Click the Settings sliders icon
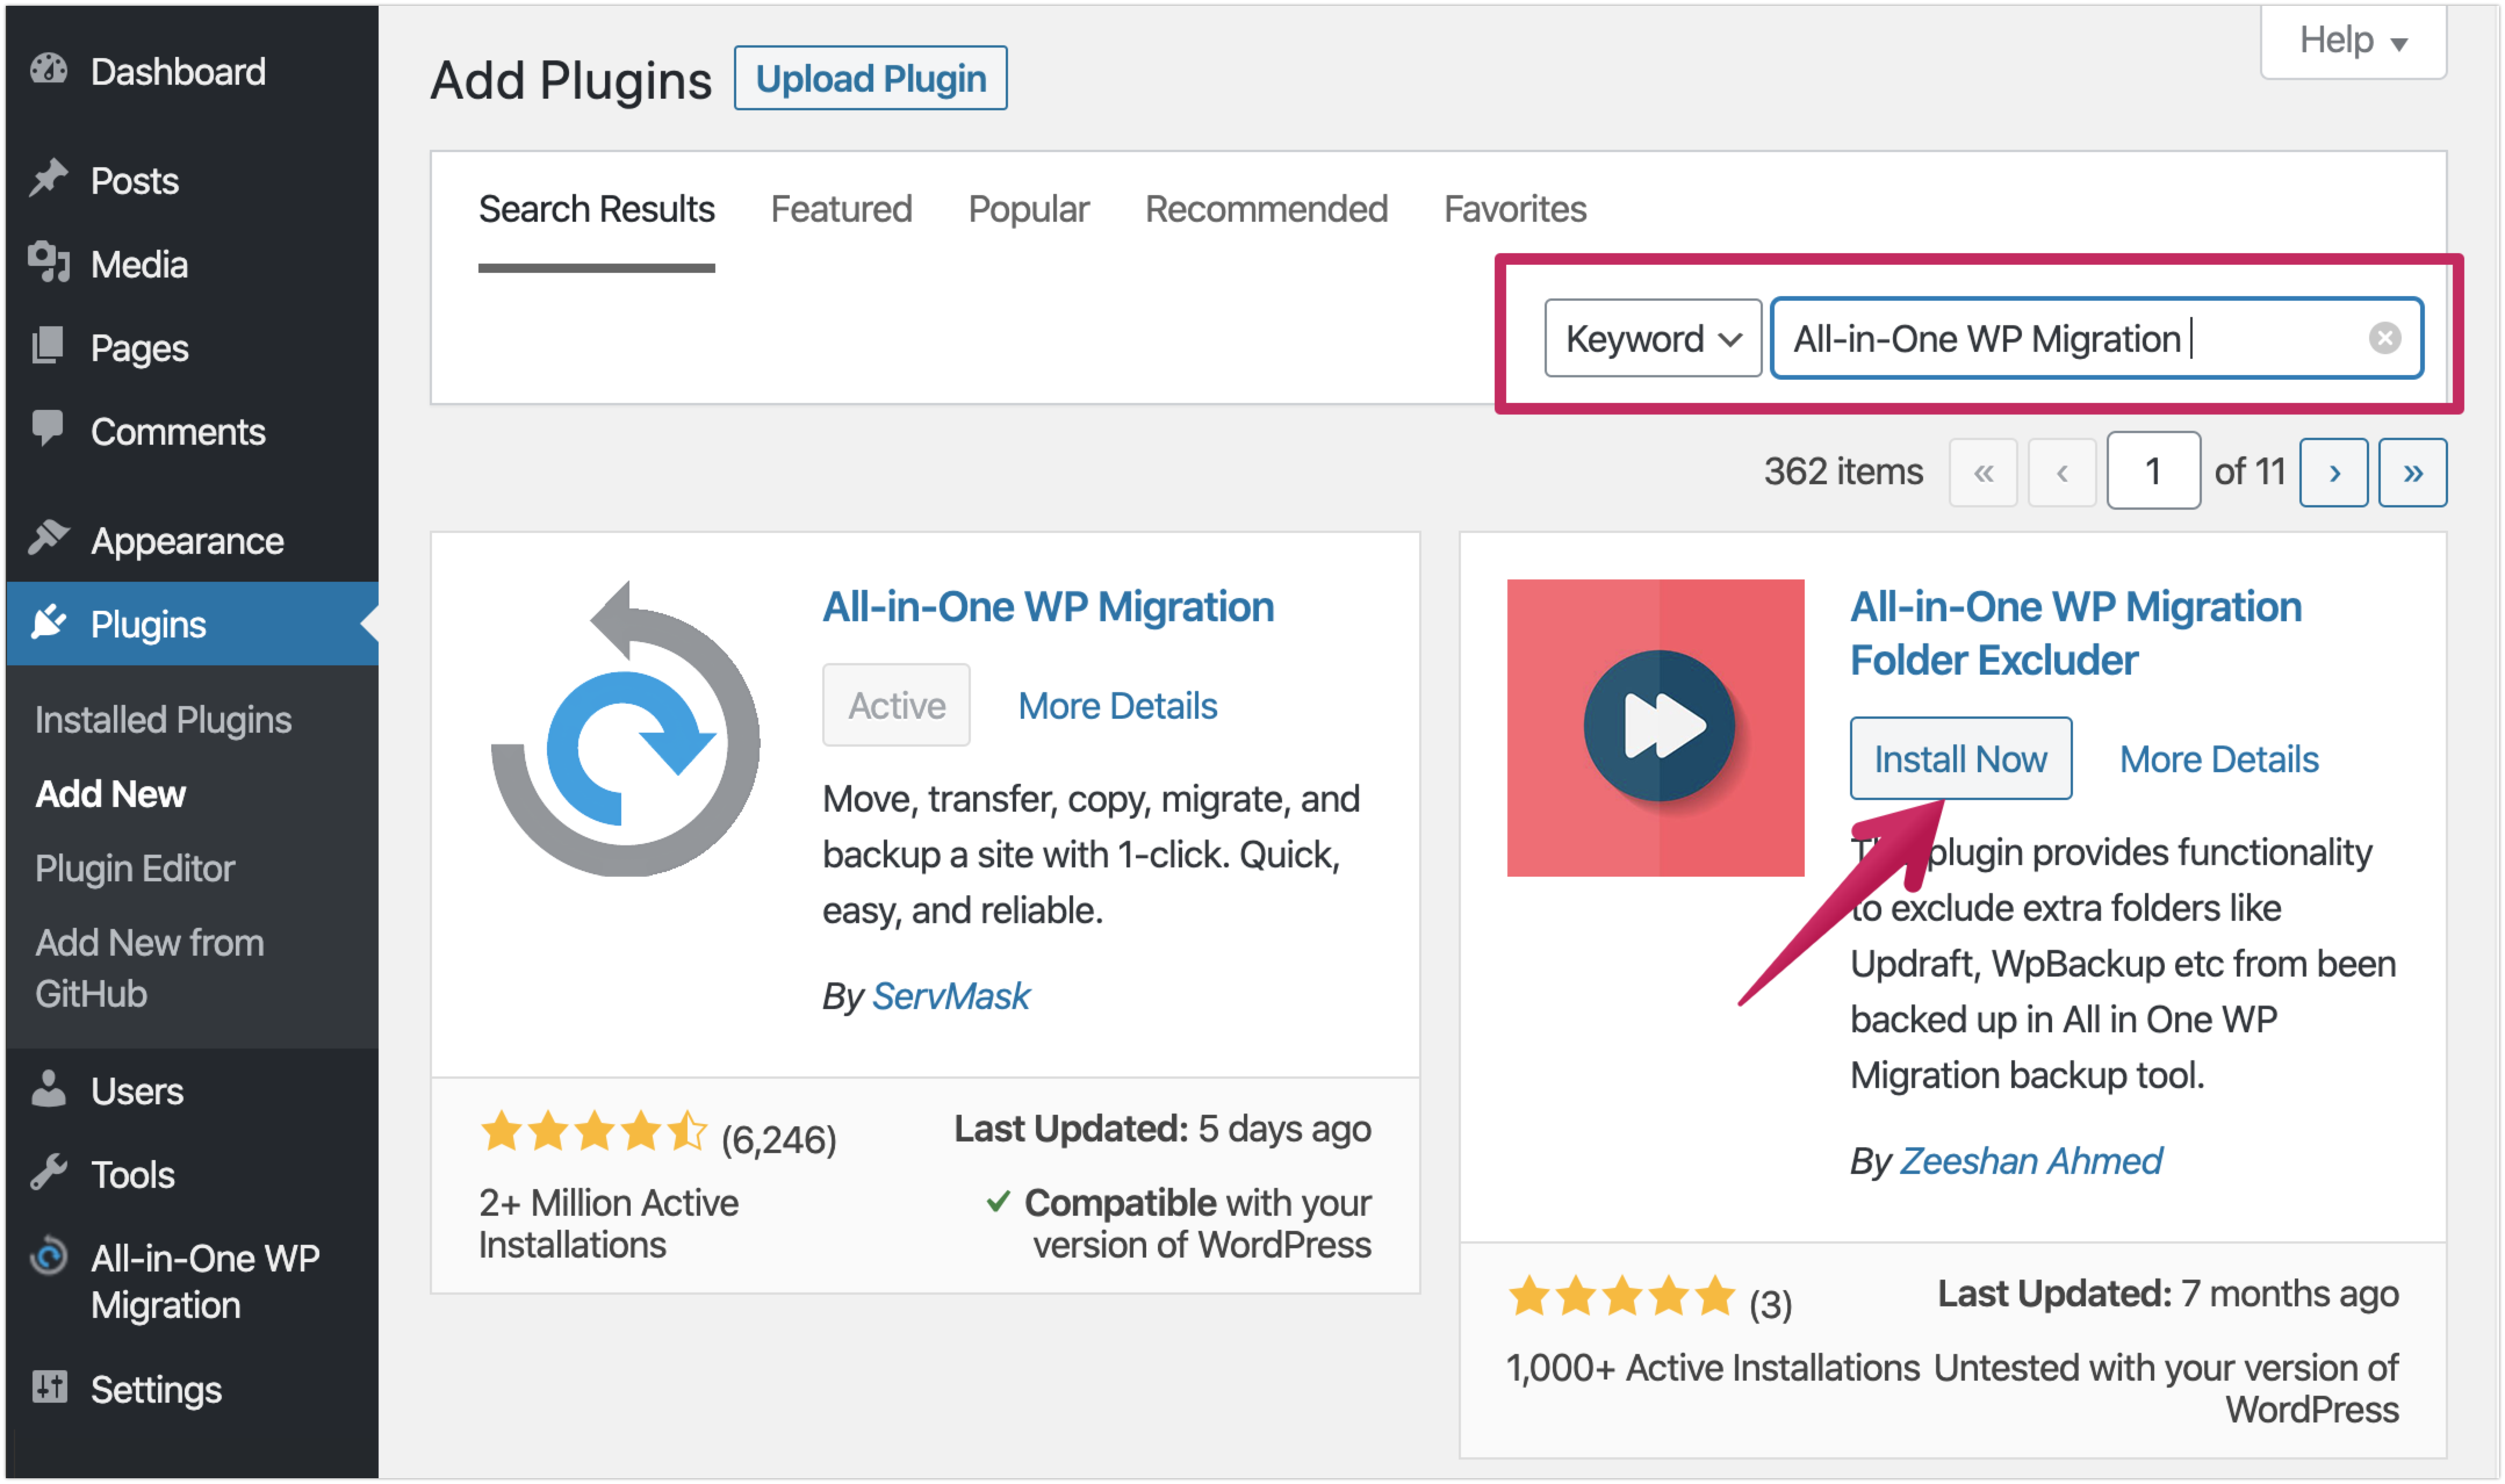 (x=48, y=1388)
